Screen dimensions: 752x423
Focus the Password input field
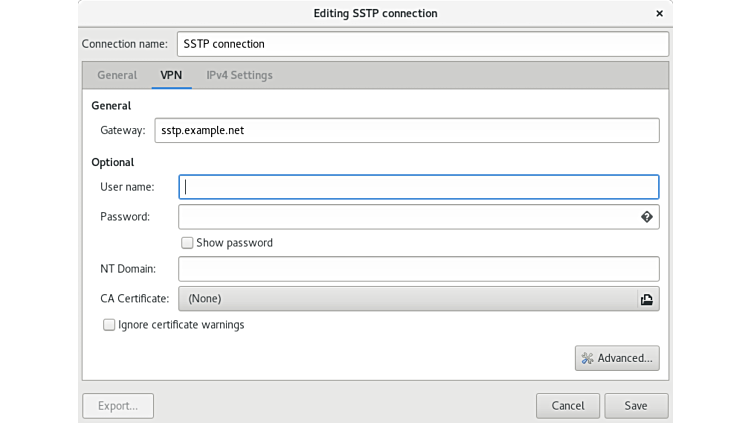406,217
